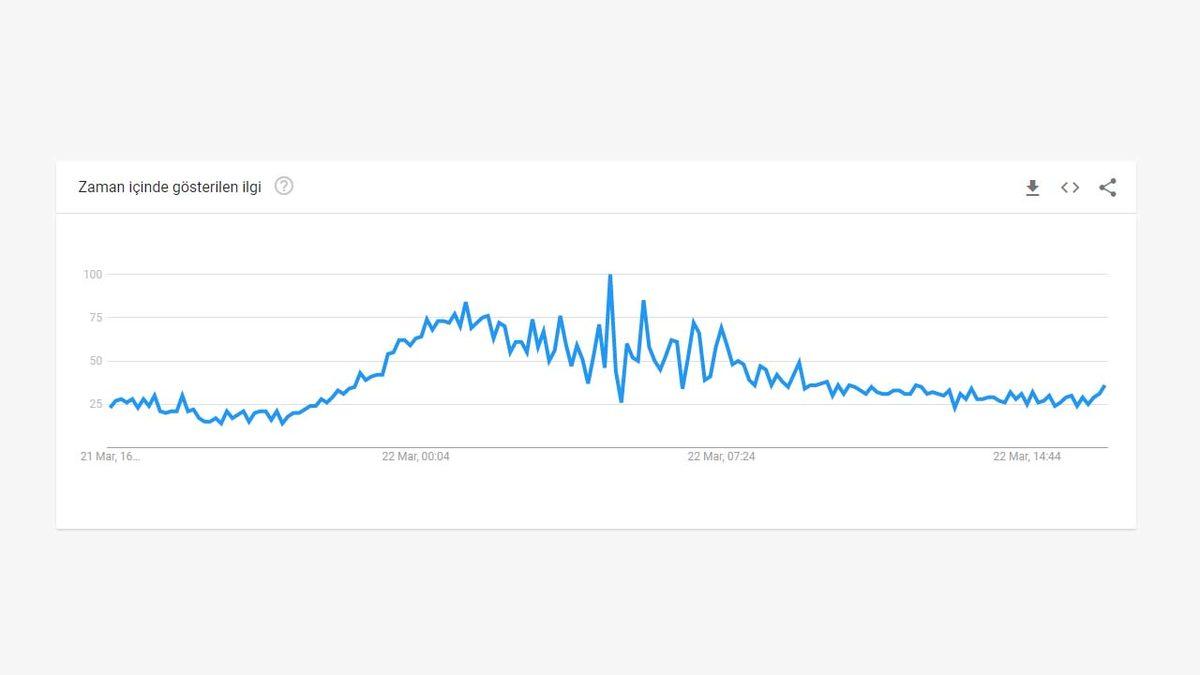Click the 21 Mar, 16... axis label
The height and width of the screenshot is (675, 1200).
click(x=109, y=457)
